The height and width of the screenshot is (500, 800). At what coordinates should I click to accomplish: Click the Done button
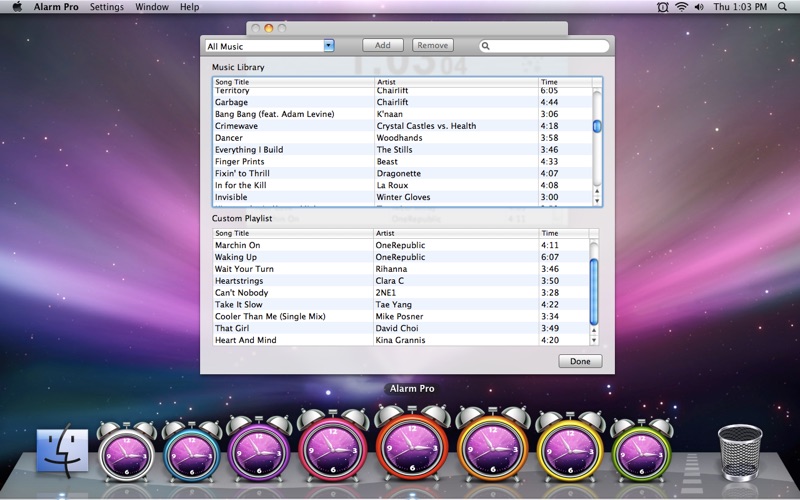580,361
